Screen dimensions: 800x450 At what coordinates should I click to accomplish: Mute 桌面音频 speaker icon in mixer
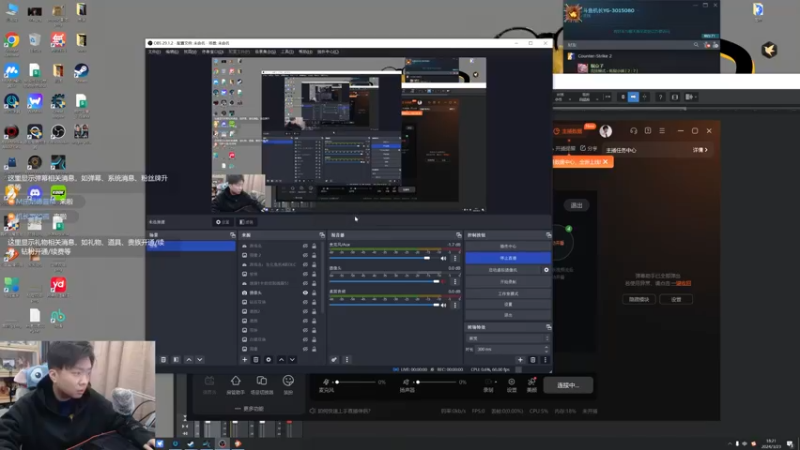pyautogui.click(x=443, y=305)
